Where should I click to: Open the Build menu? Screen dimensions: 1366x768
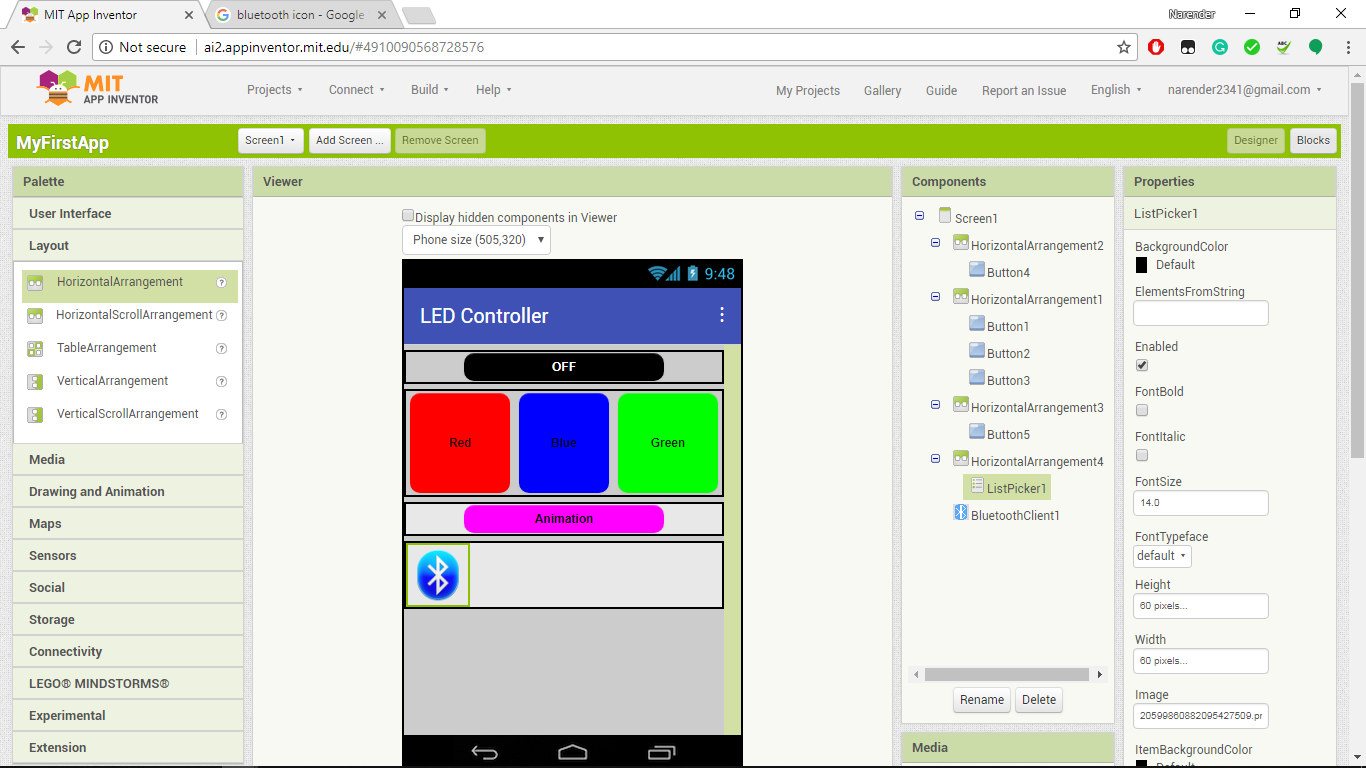point(430,90)
